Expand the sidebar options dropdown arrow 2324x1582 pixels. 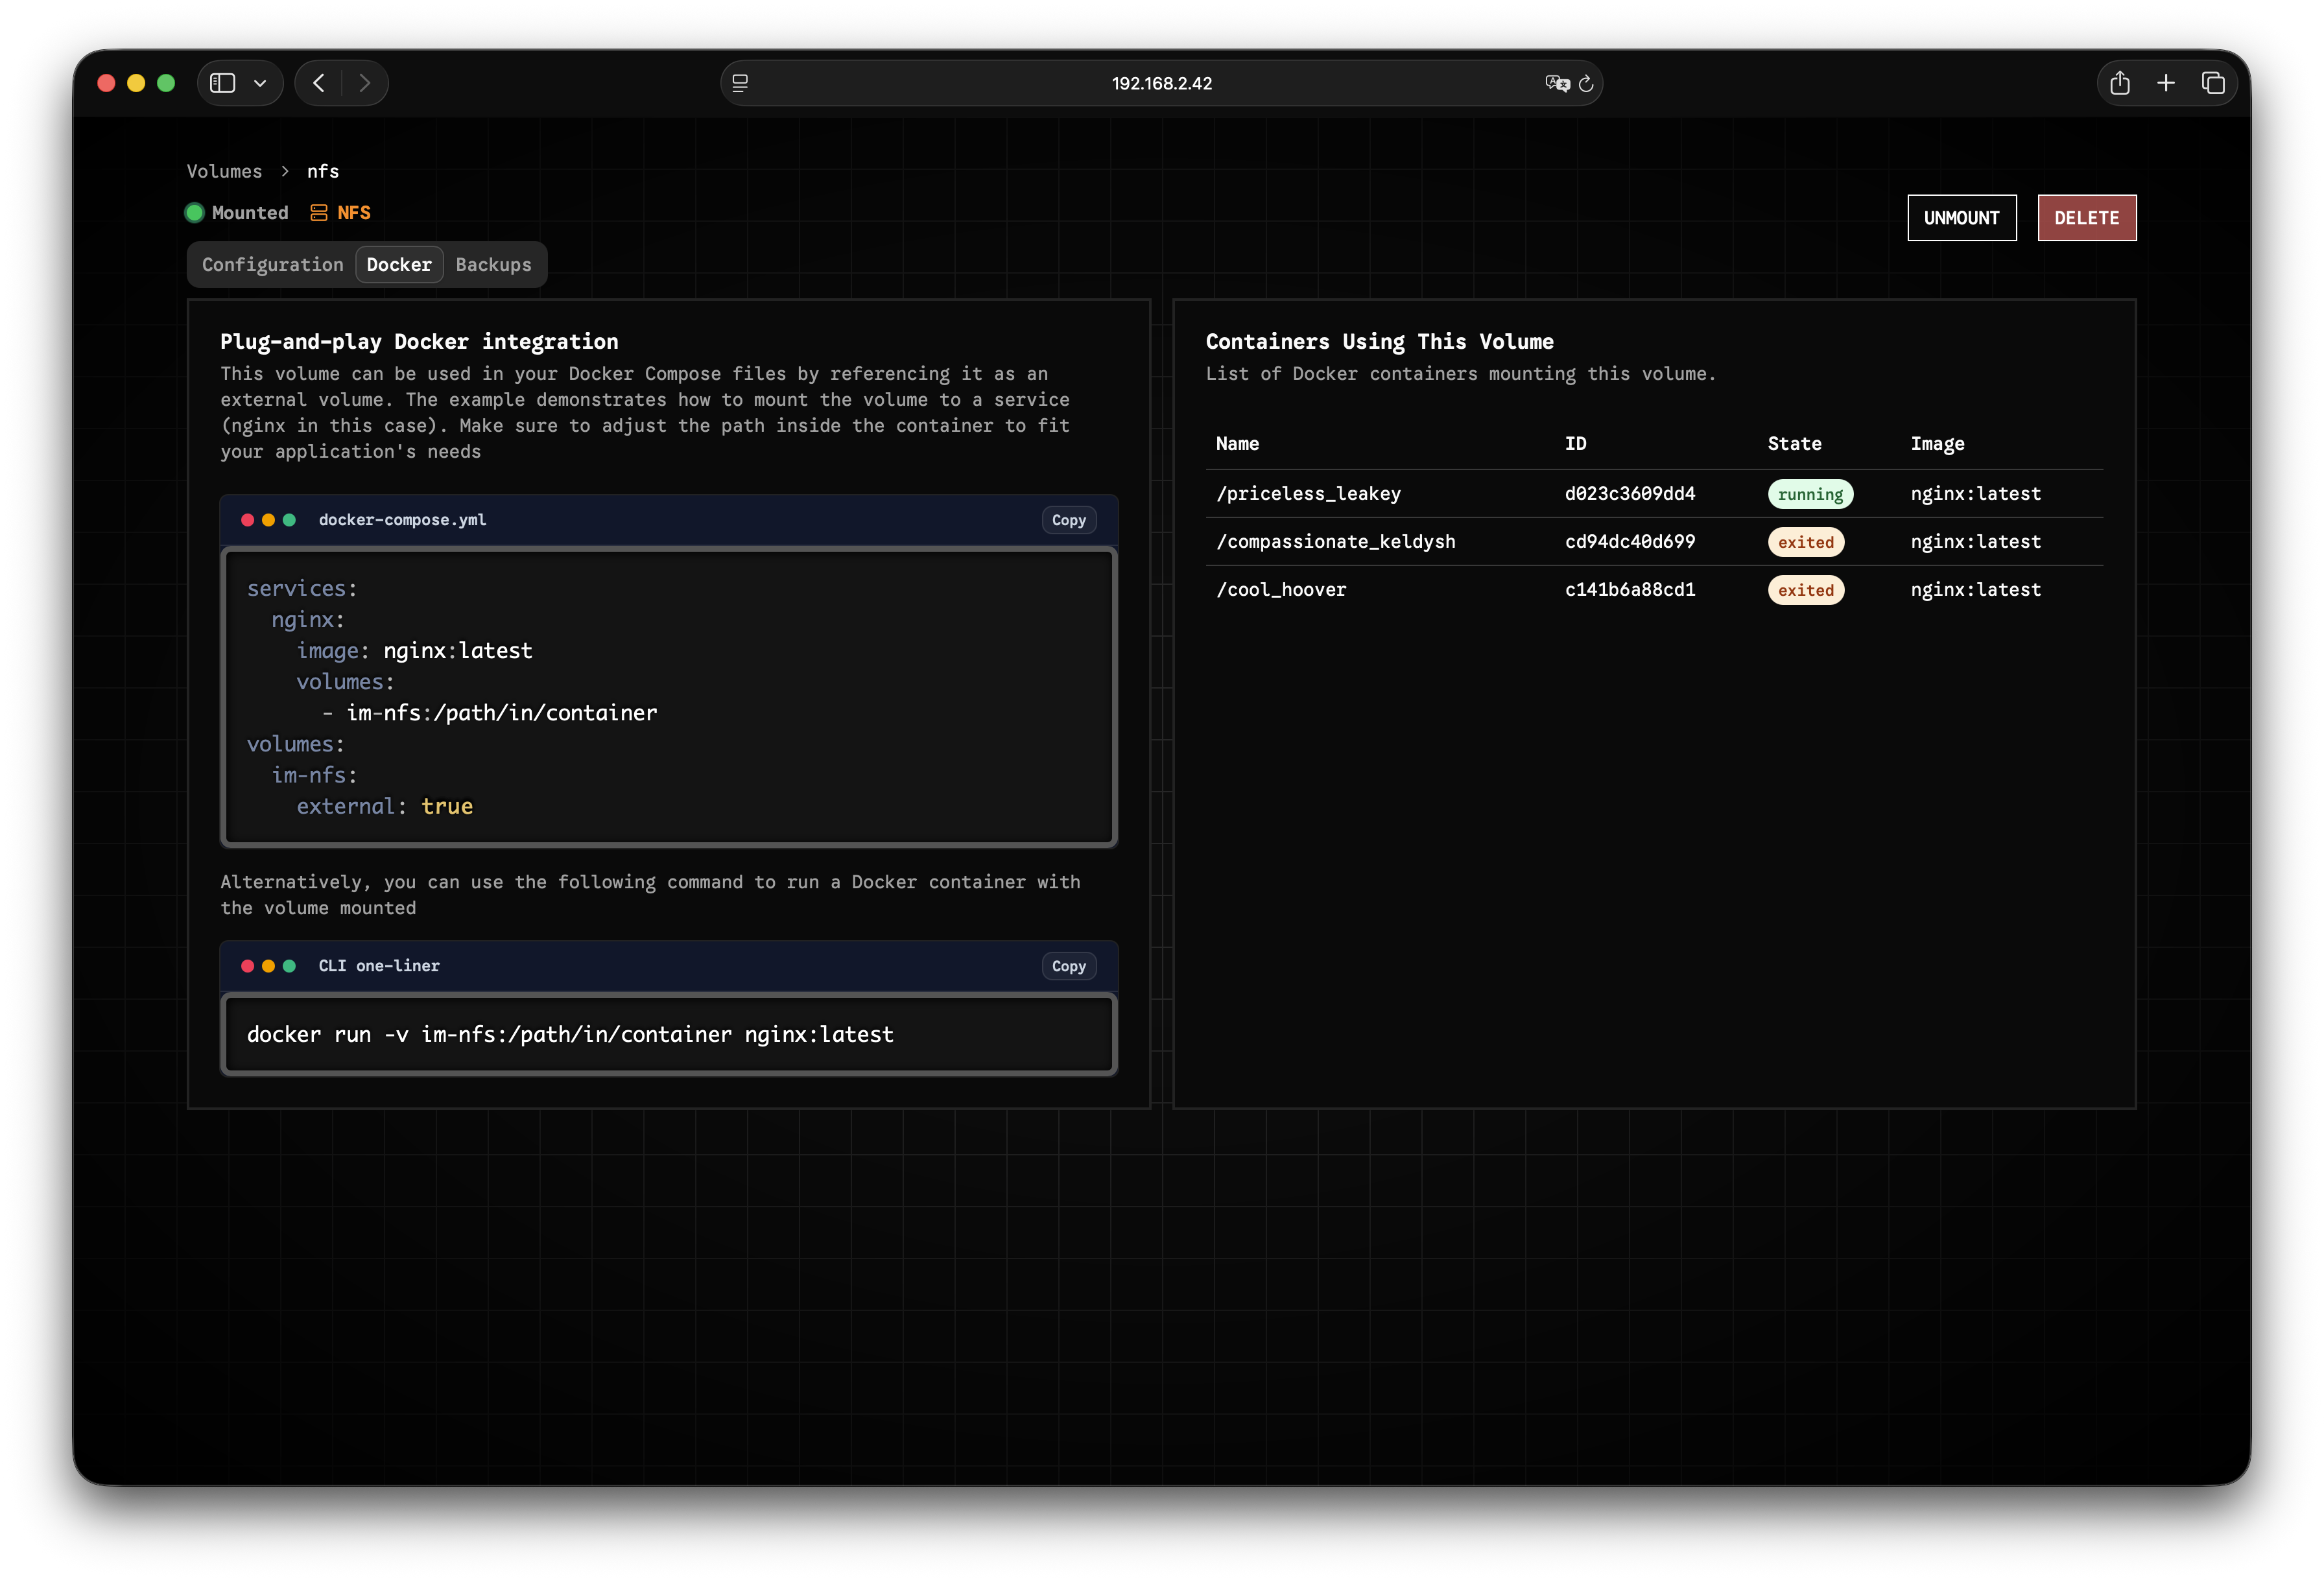tap(260, 83)
